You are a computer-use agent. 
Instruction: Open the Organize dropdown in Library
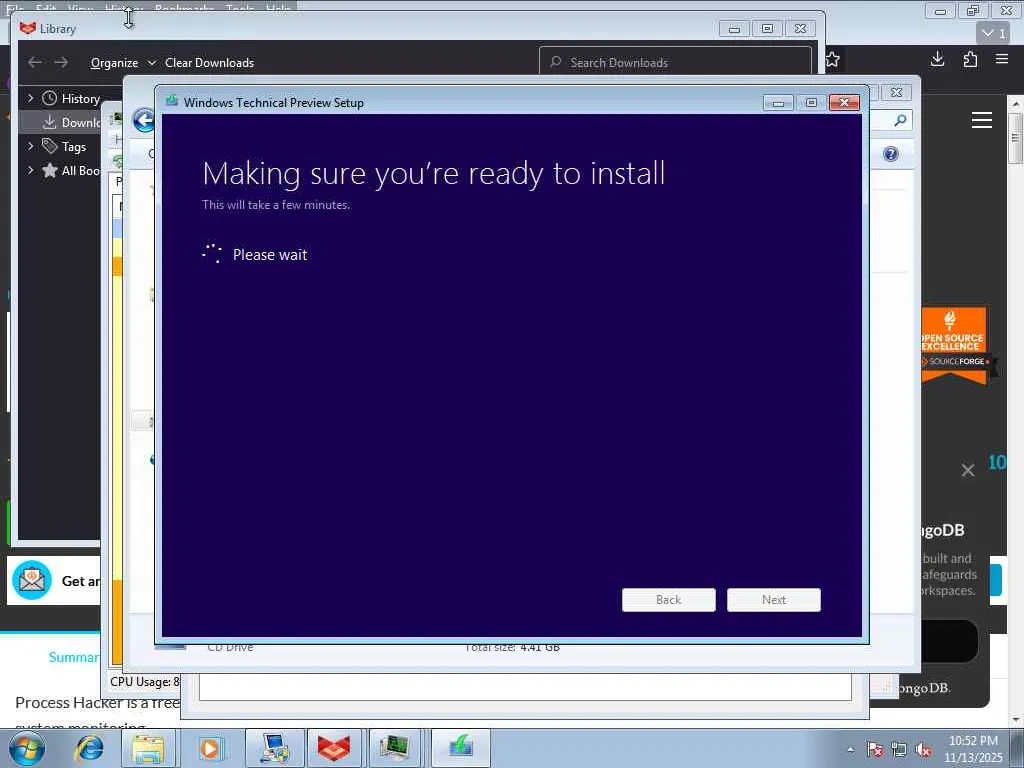pyautogui.click(x=123, y=63)
